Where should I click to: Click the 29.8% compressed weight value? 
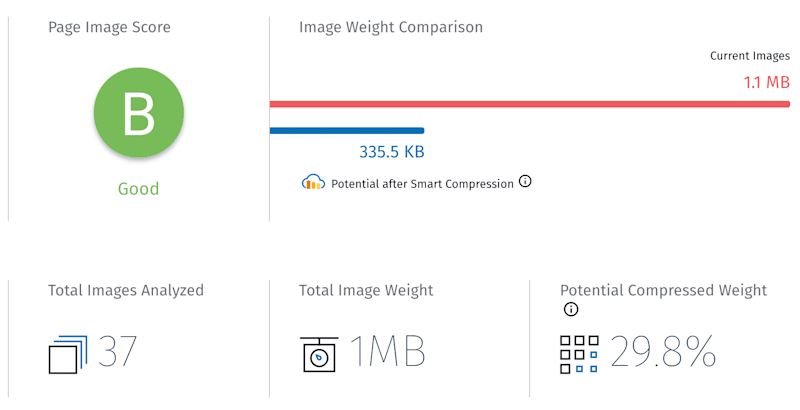[663, 352]
